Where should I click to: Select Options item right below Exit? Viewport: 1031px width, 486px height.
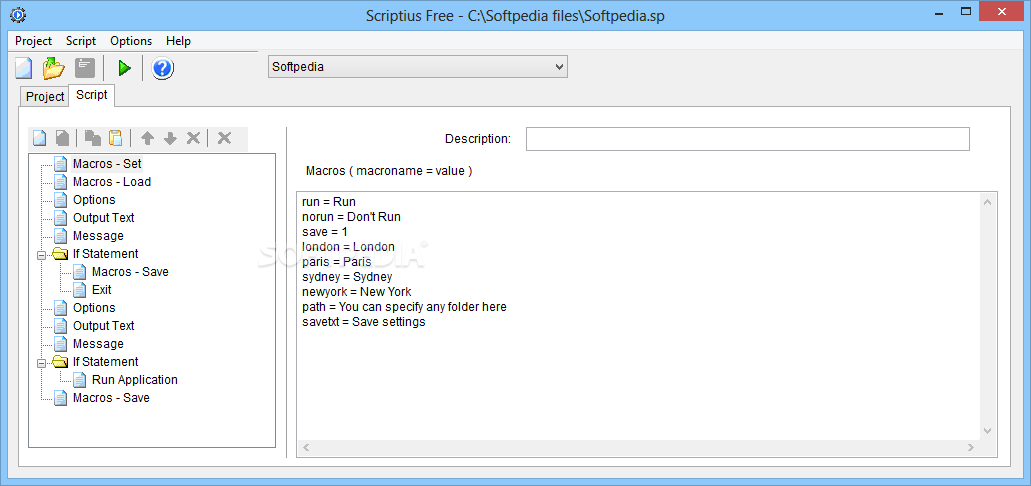(x=94, y=308)
